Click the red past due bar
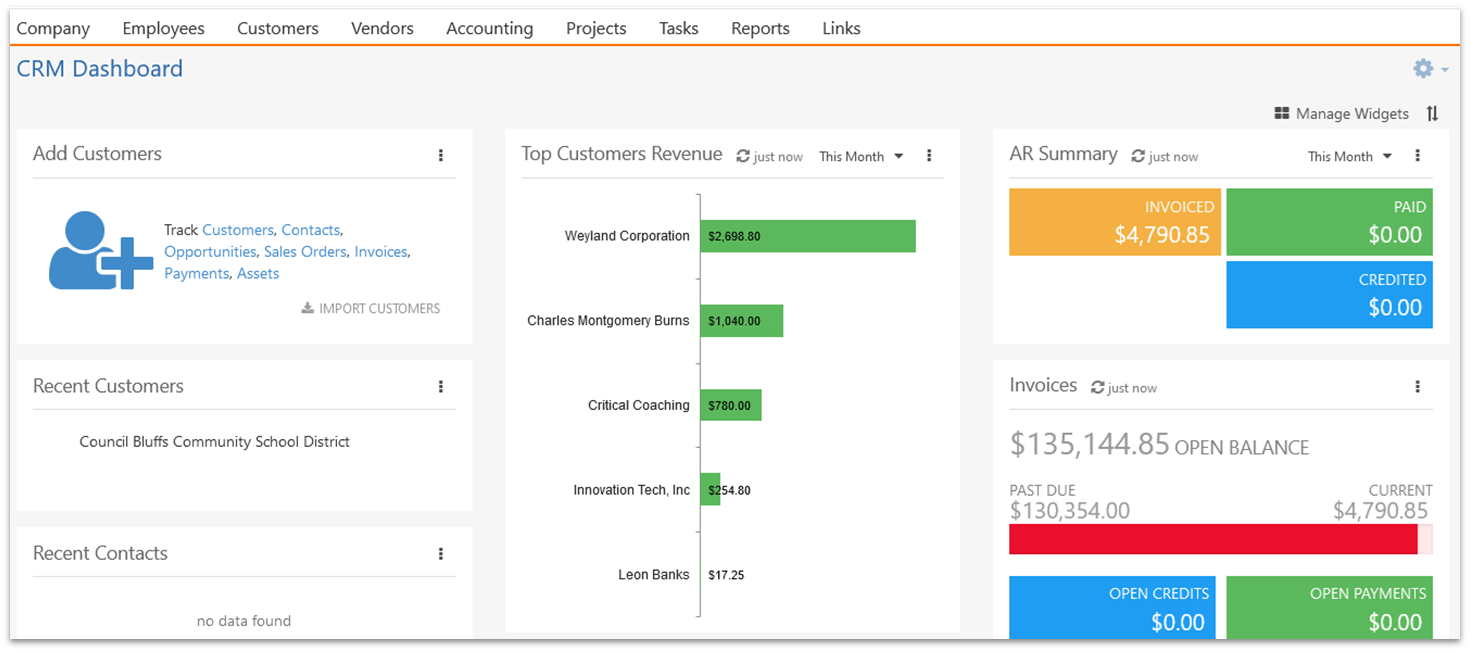1470x652 pixels. [x=1213, y=539]
